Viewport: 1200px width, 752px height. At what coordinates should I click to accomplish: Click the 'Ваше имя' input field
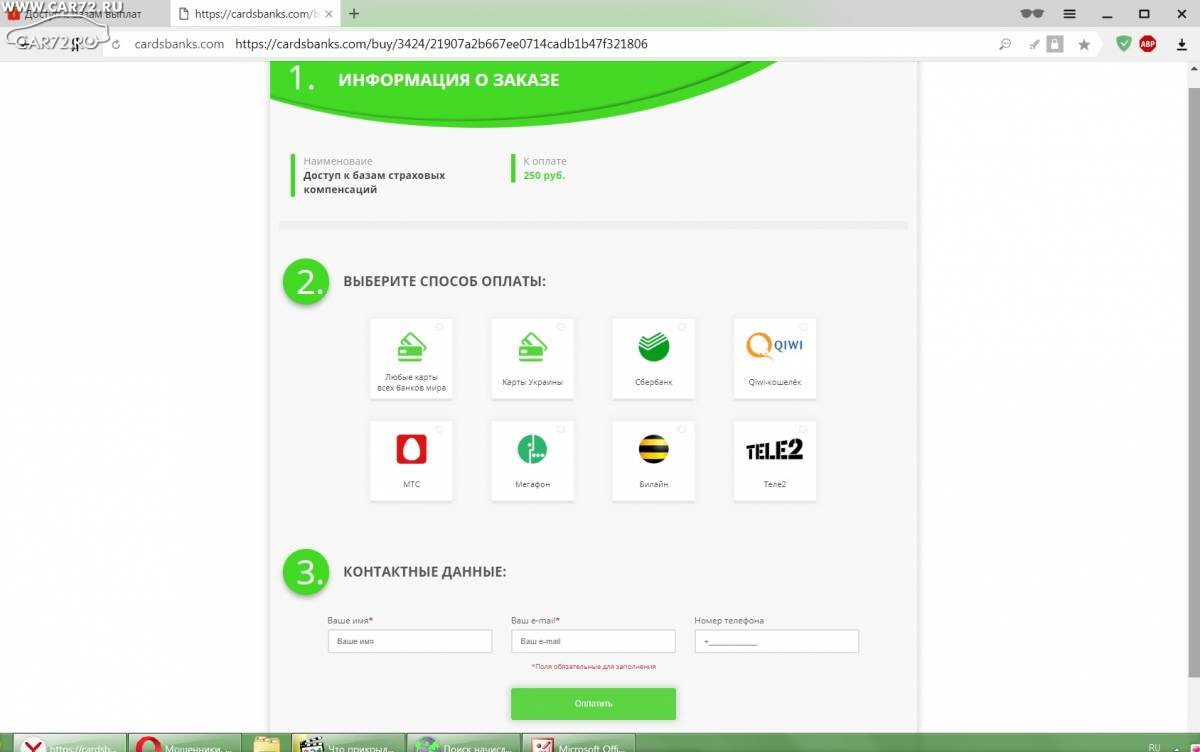tap(410, 641)
